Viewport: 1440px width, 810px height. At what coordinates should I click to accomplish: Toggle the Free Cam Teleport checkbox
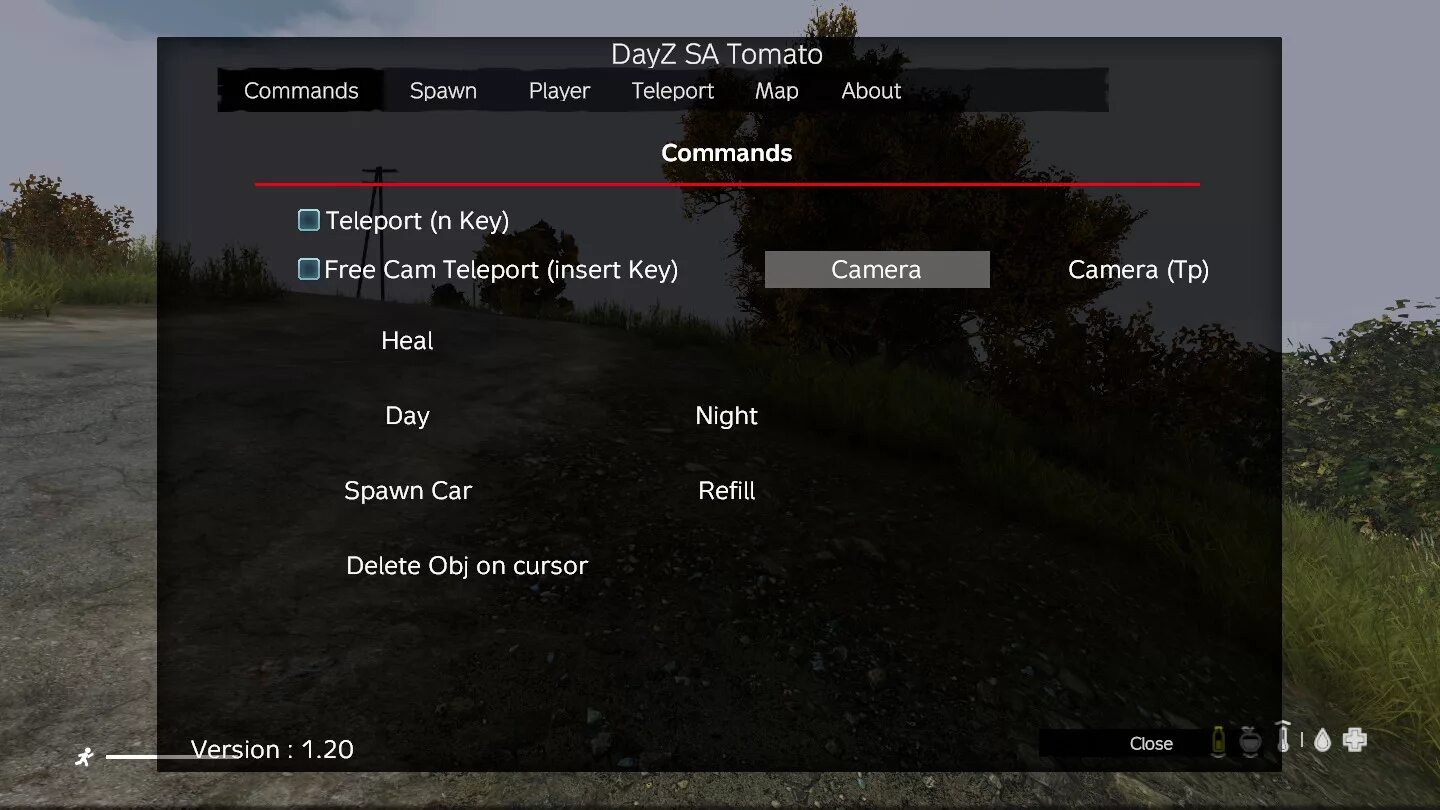[309, 269]
